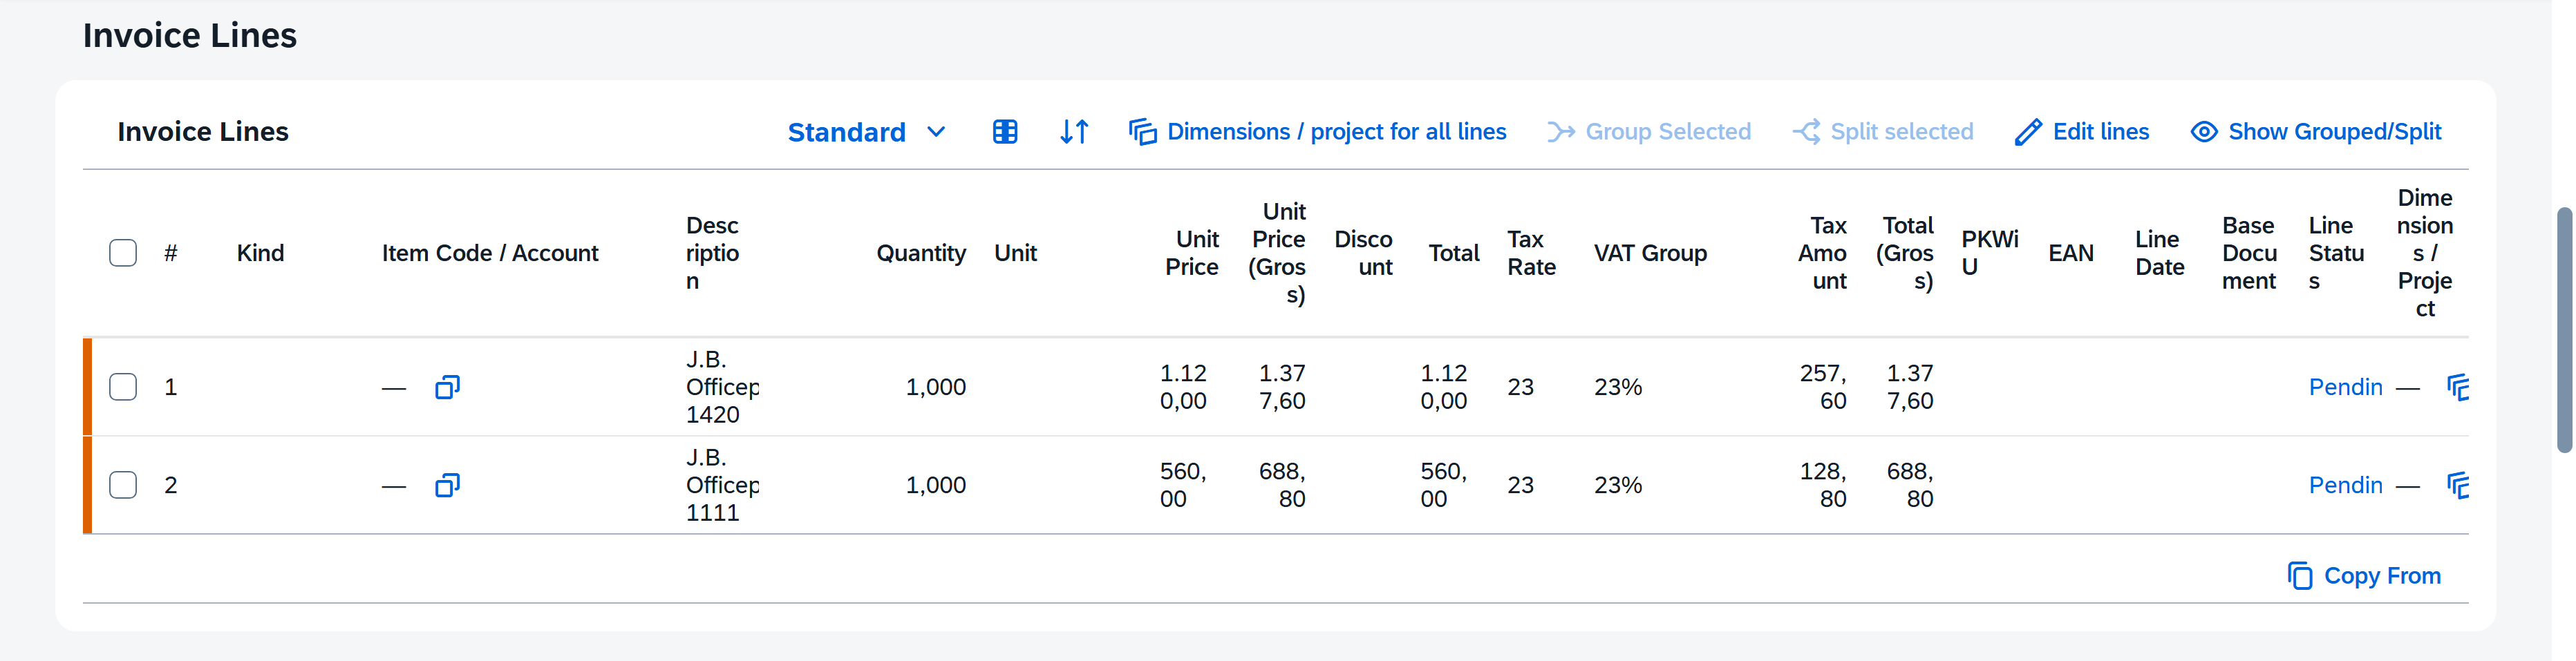The width and height of the screenshot is (2576, 661).
Task: Click the 23% VAT group in line 1
Action: pos(1618,387)
